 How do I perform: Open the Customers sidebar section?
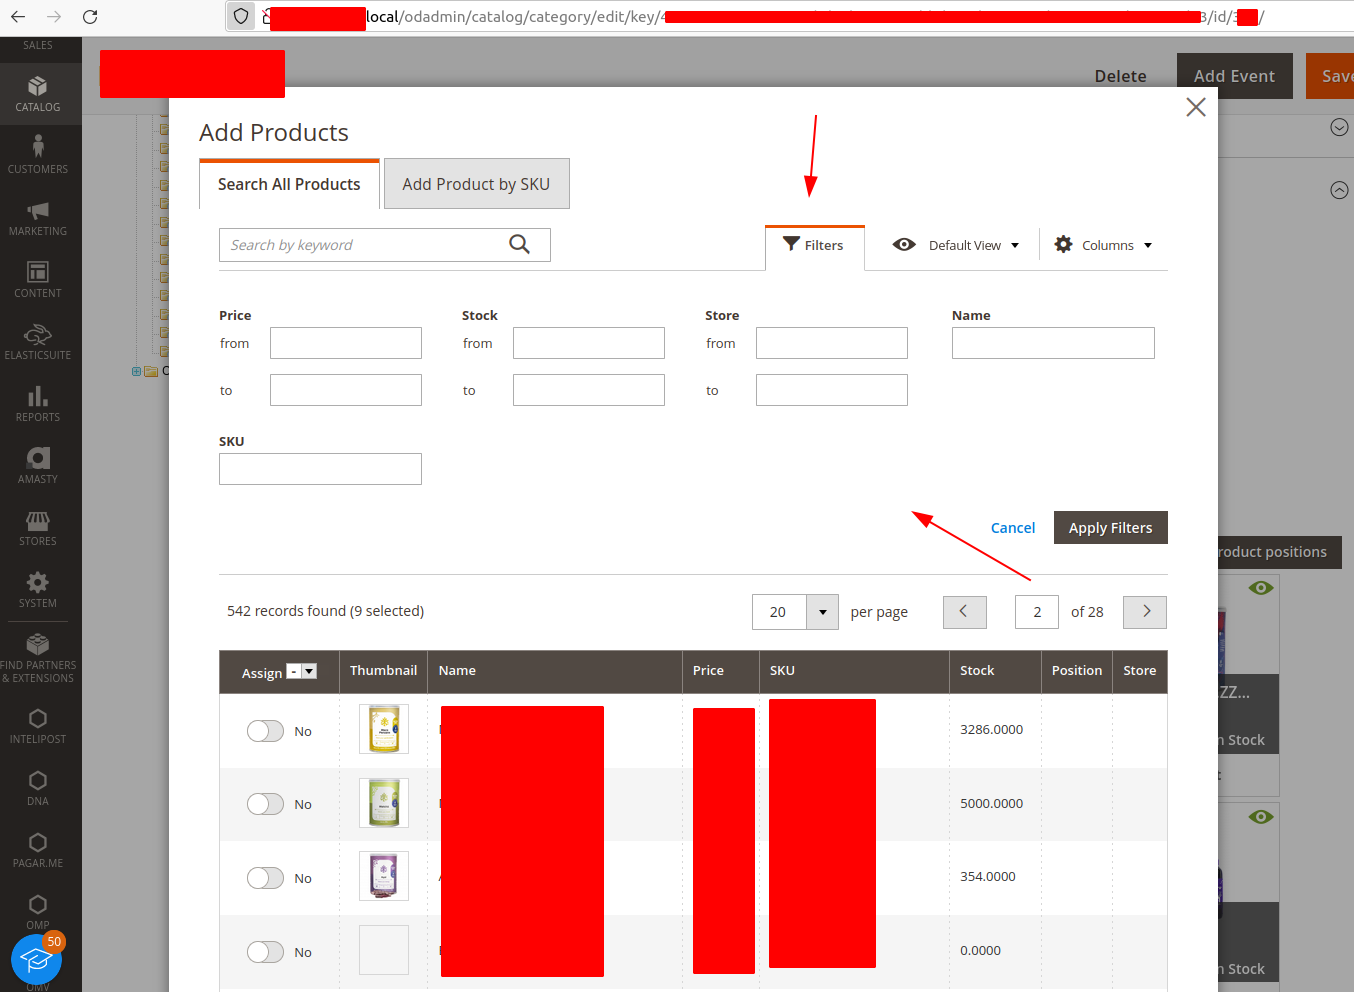coord(38,156)
